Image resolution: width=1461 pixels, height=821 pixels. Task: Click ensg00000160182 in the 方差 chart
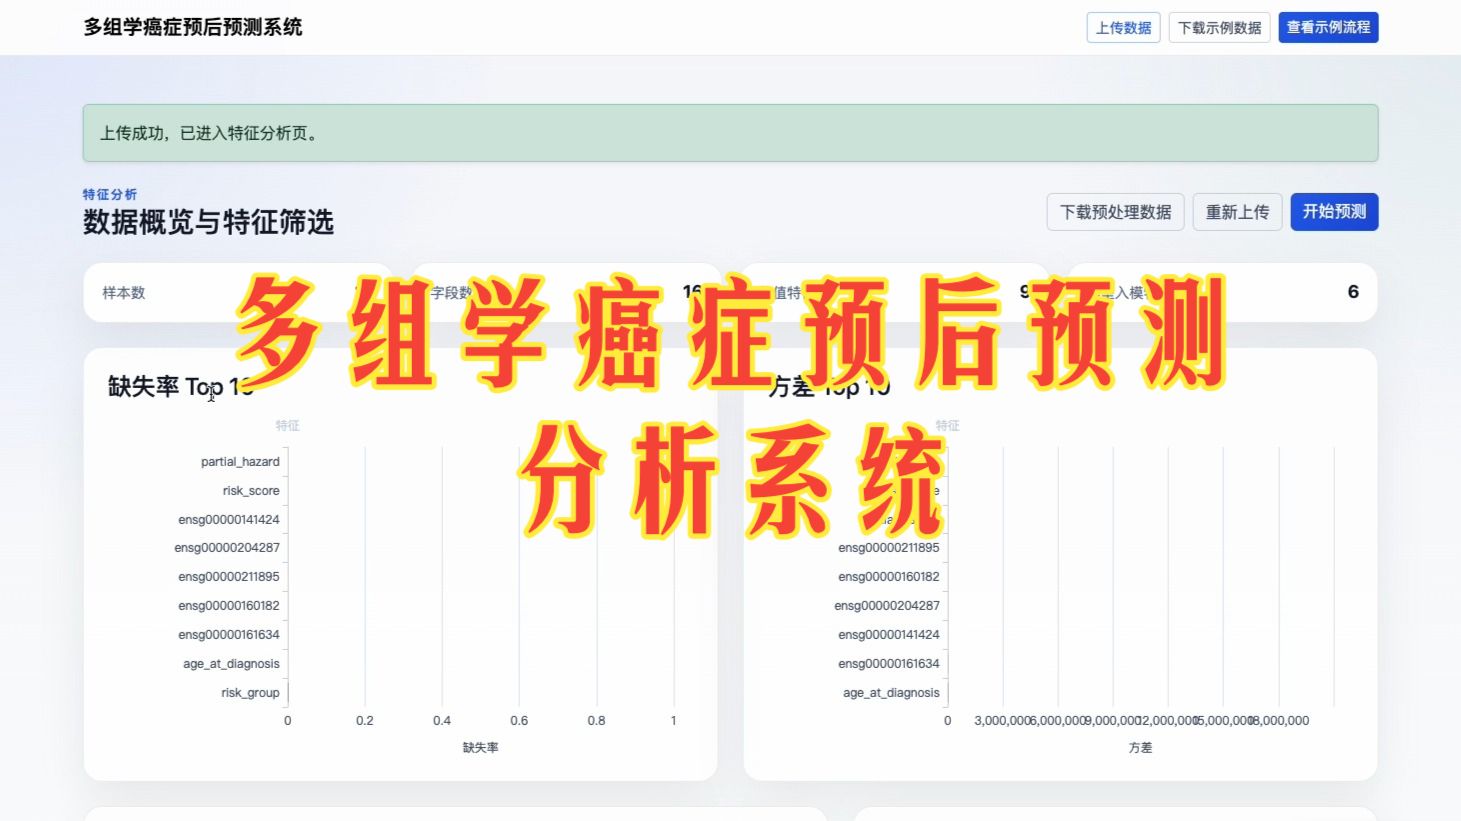[x=889, y=577]
